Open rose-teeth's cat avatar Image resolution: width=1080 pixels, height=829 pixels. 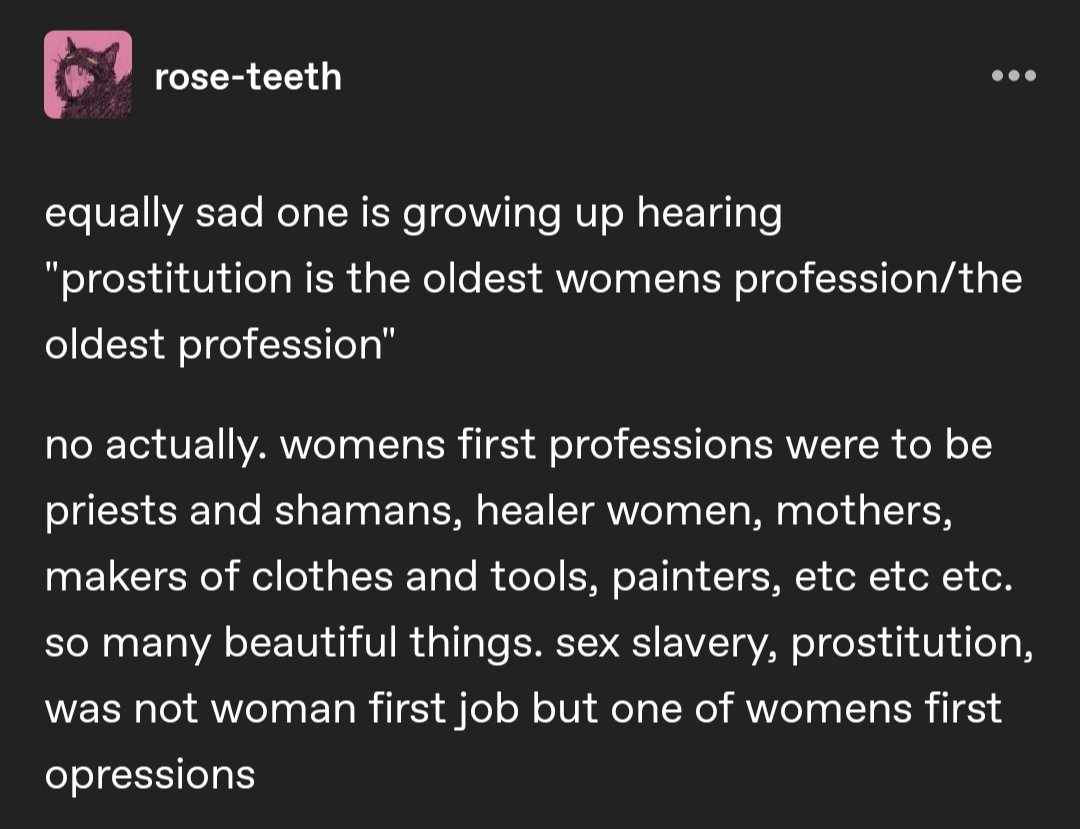tap(88, 74)
